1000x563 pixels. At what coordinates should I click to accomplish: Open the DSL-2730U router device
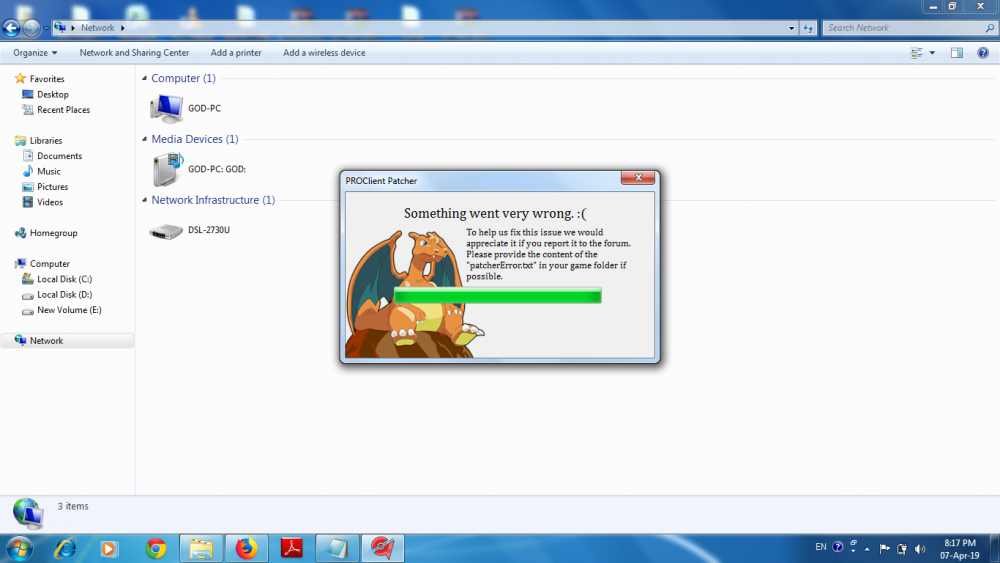pyautogui.click(x=166, y=230)
